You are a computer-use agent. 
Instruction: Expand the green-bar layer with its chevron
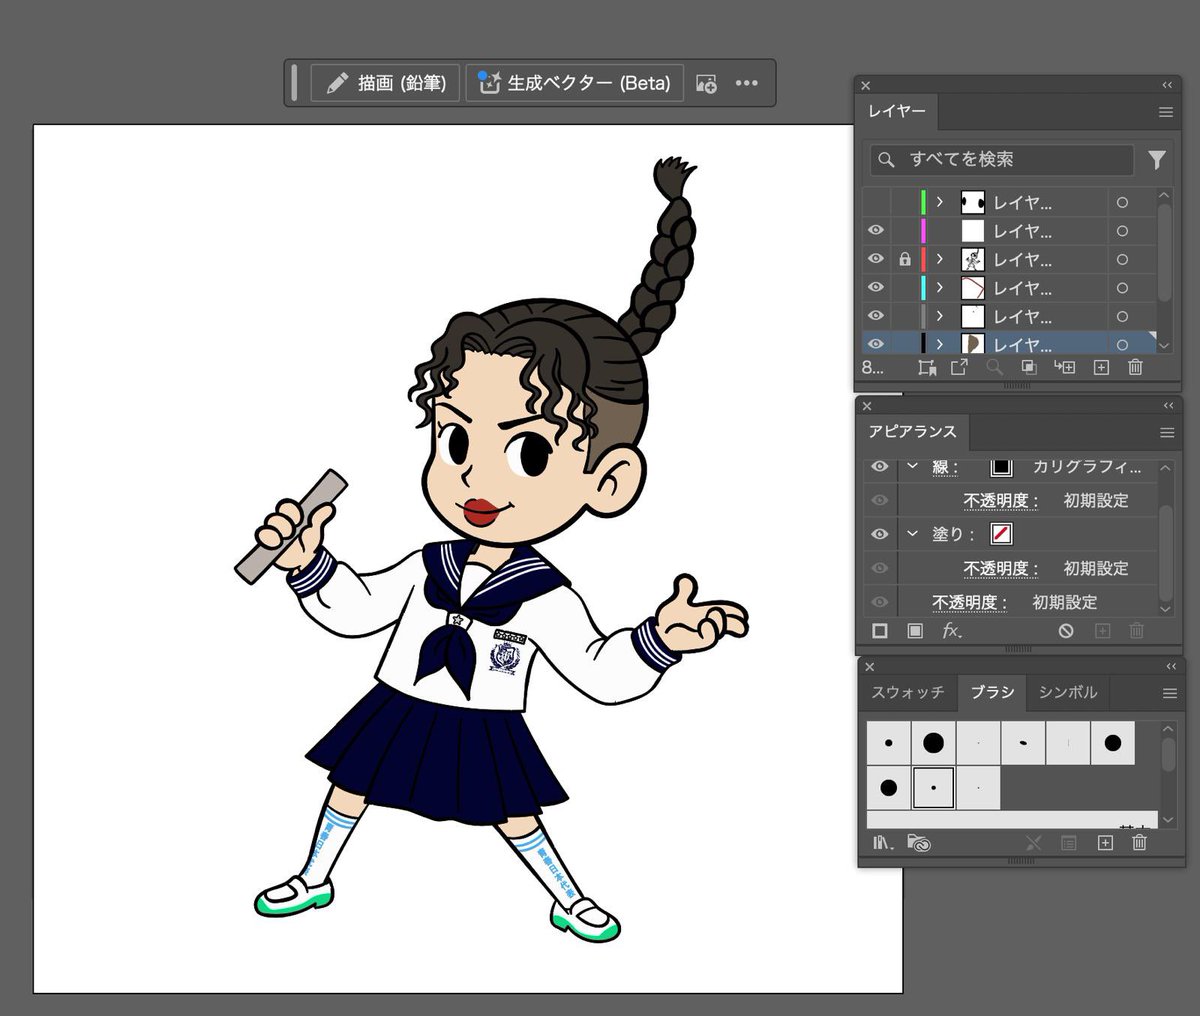click(940, 203)
